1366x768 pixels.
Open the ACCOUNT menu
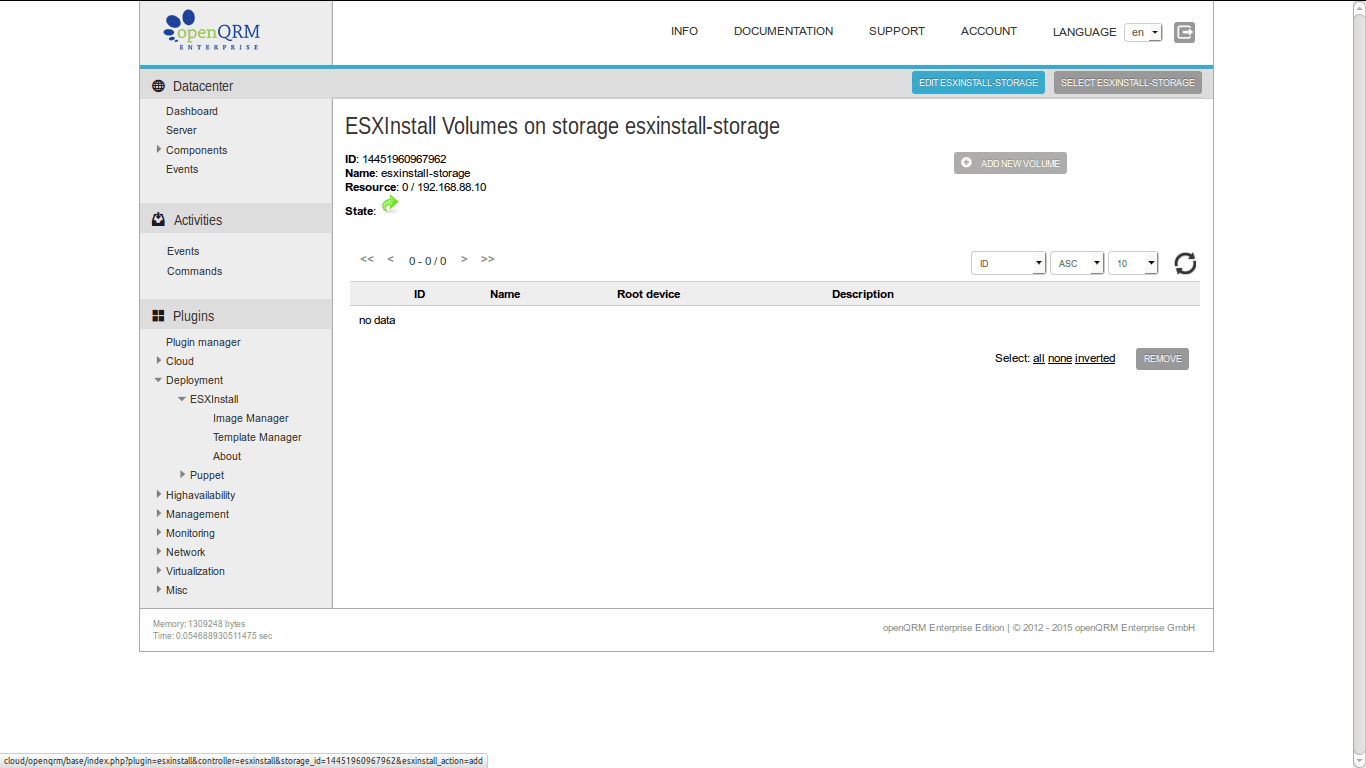[989, 32]
